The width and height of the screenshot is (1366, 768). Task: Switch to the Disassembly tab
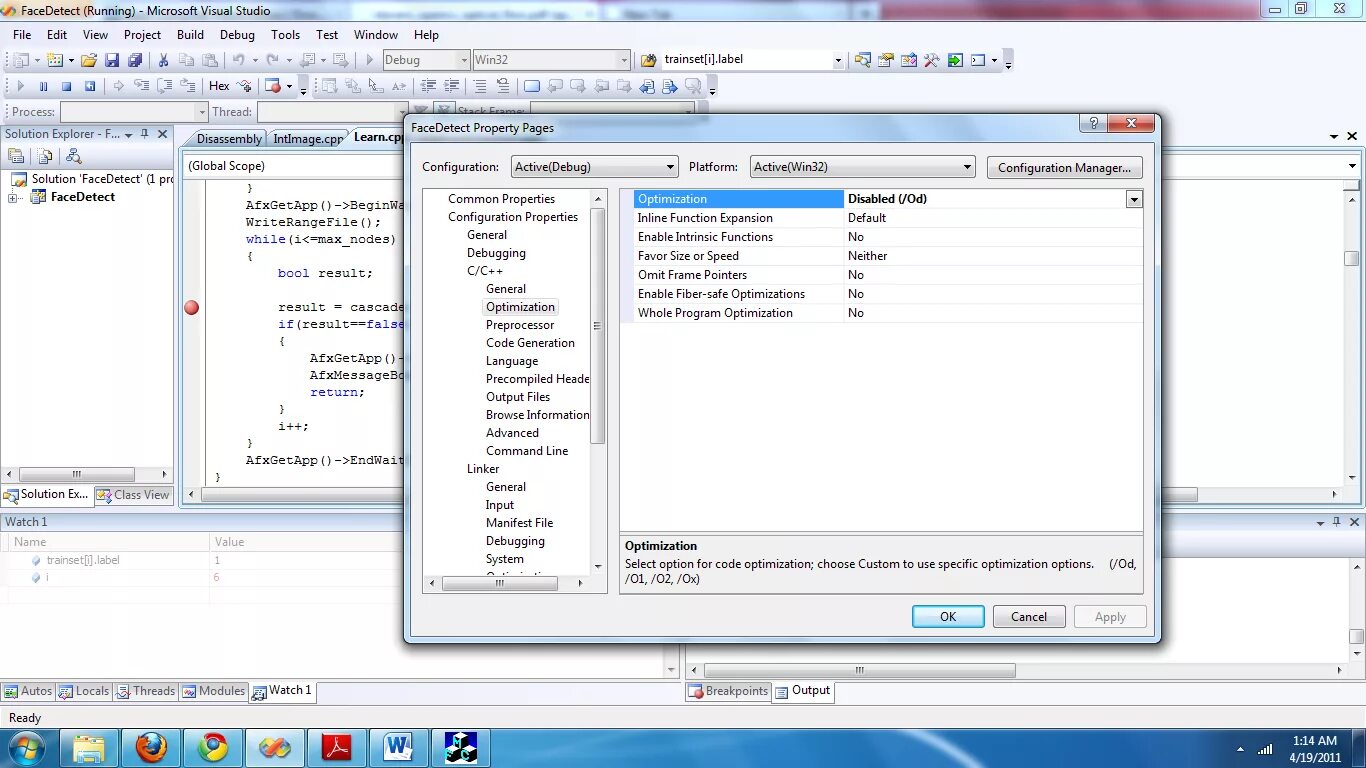pyautogui.click(x=229, y=138)
